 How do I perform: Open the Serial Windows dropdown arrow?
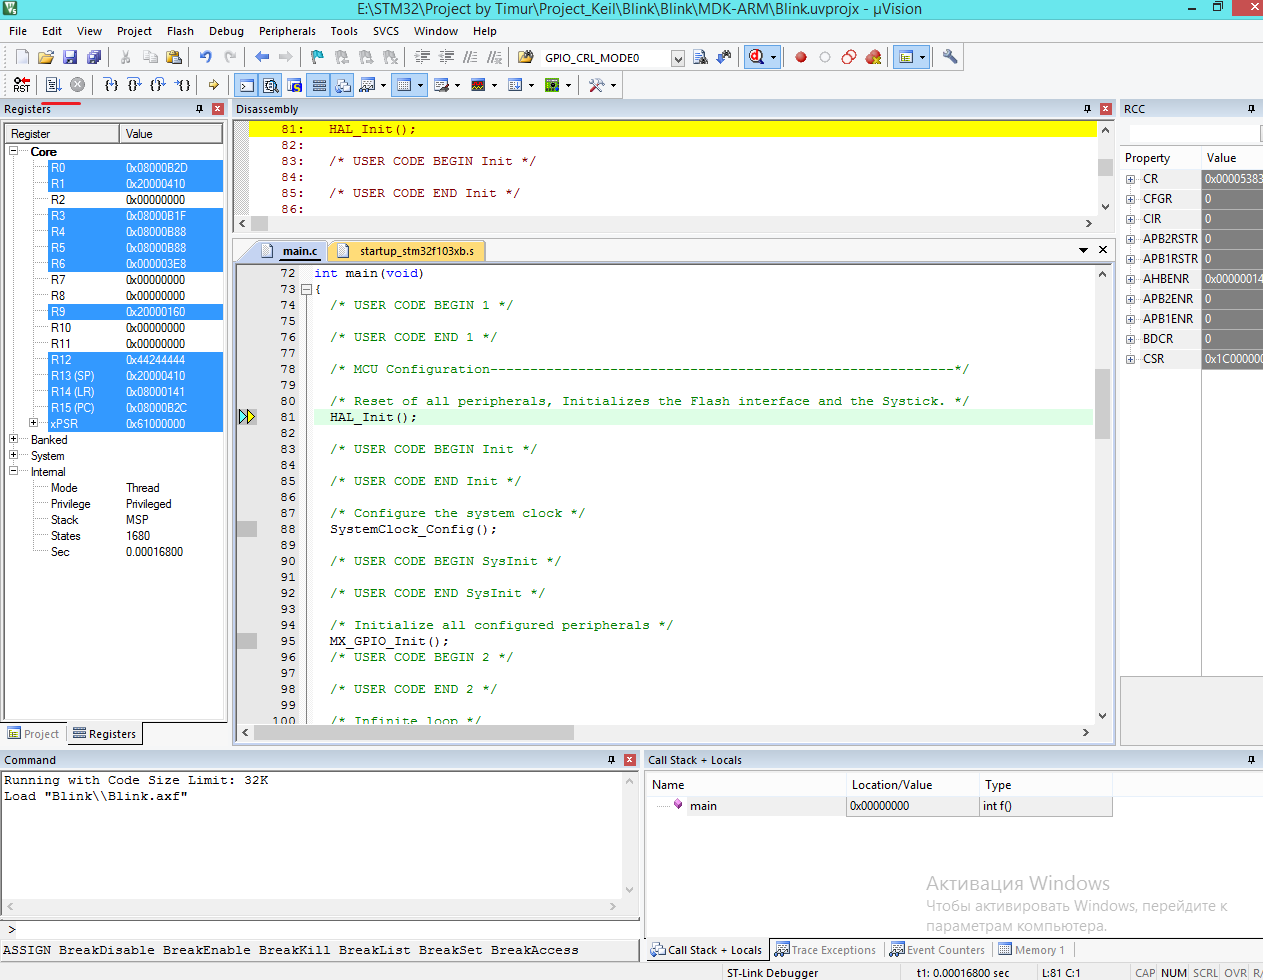click(457, 85)
